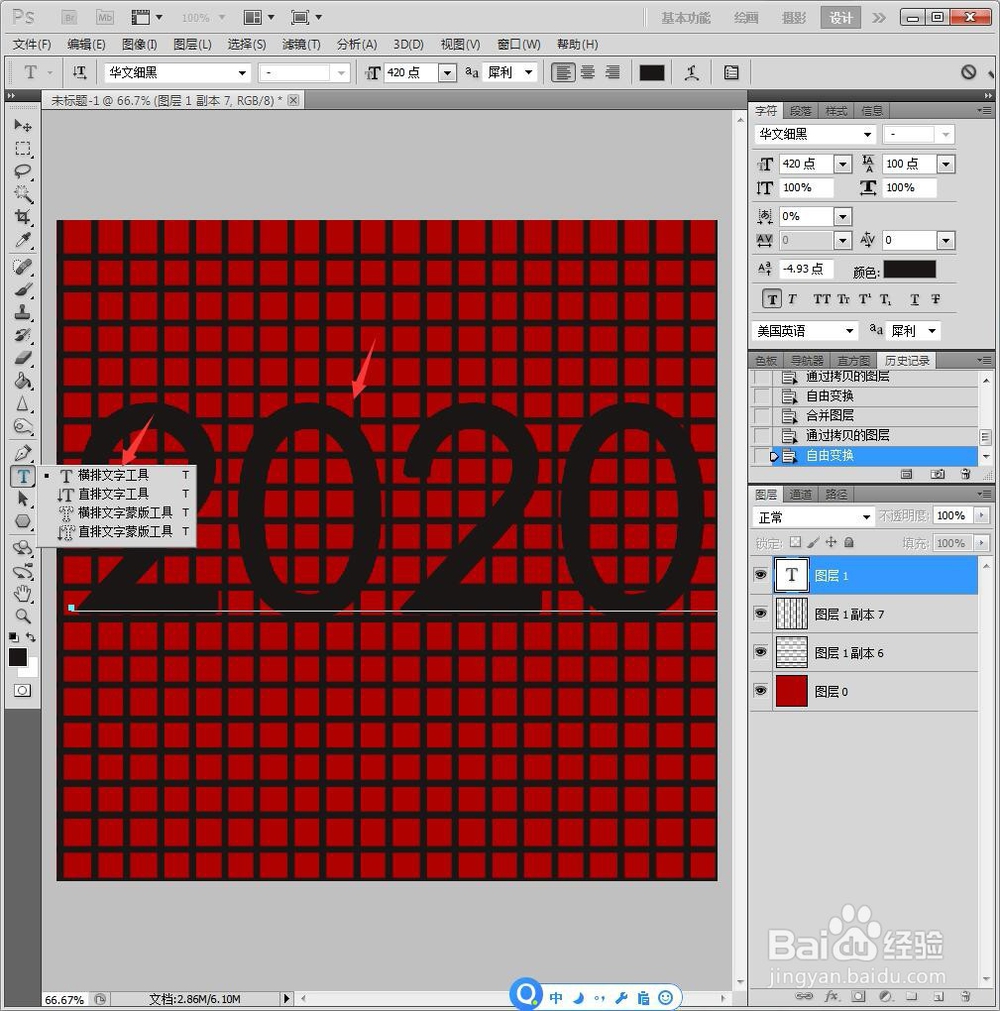Click foreground color swatch in toolbox
This screenshot has width=1000, height=1011.
point(17,657)
